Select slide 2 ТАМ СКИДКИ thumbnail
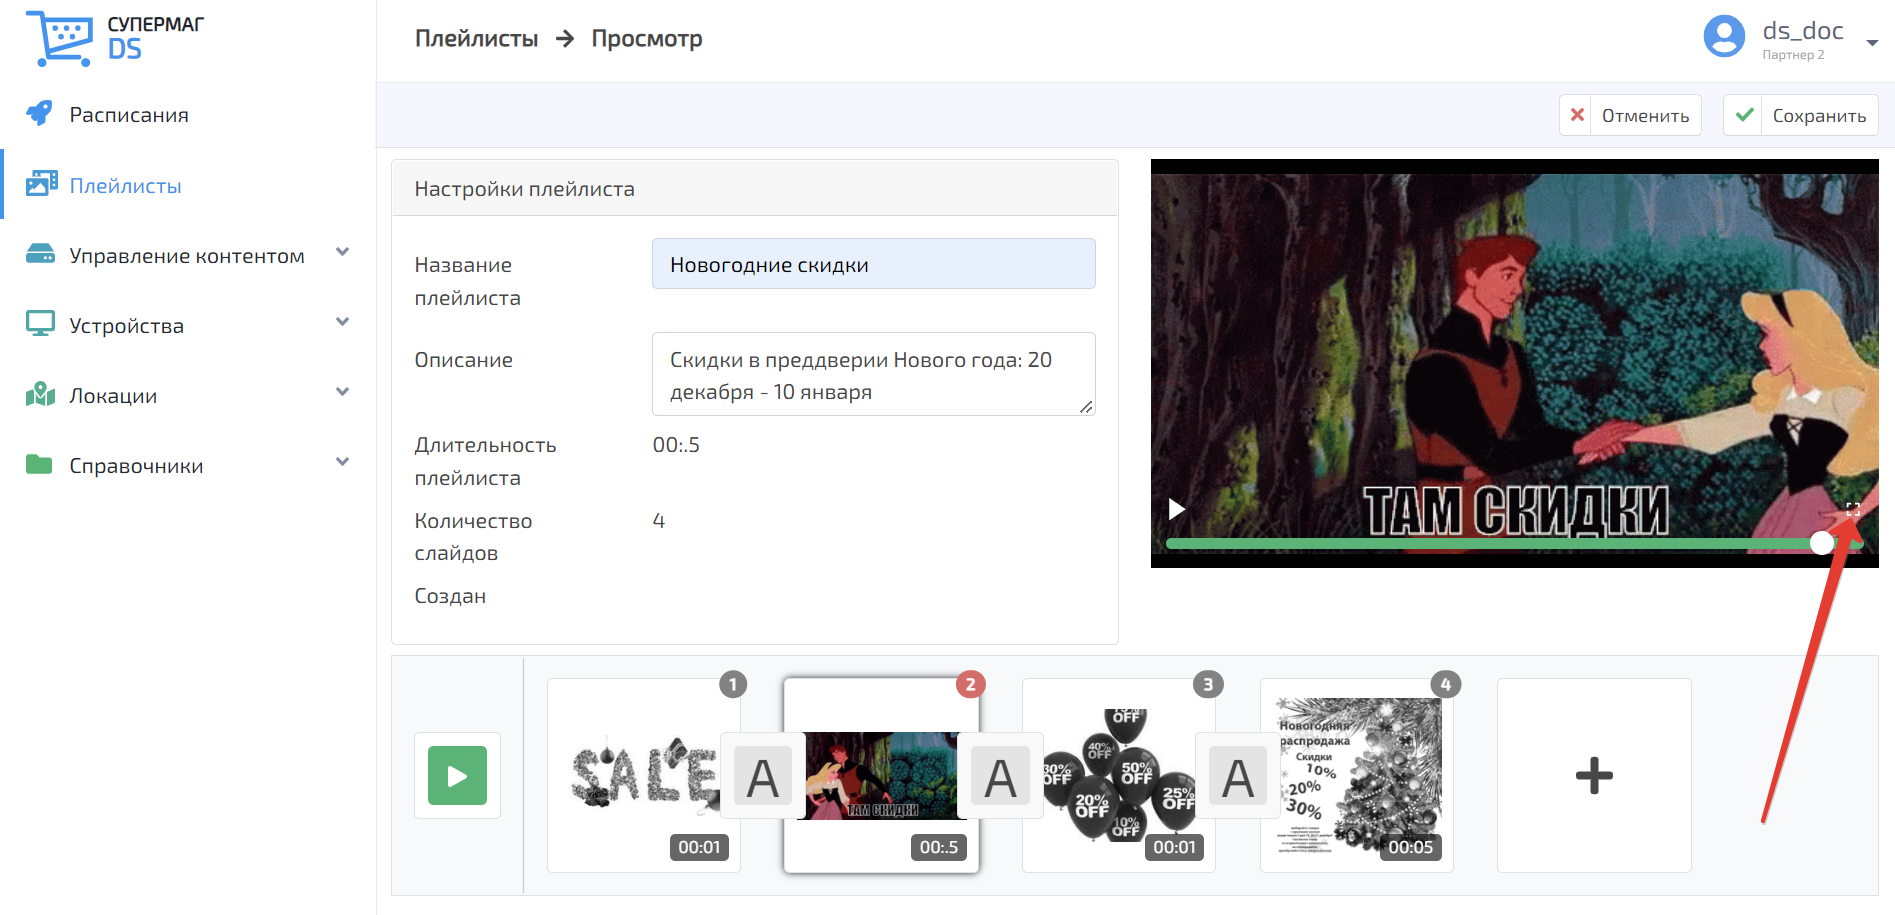The image size is (1895, 915). tap(881, 775)
